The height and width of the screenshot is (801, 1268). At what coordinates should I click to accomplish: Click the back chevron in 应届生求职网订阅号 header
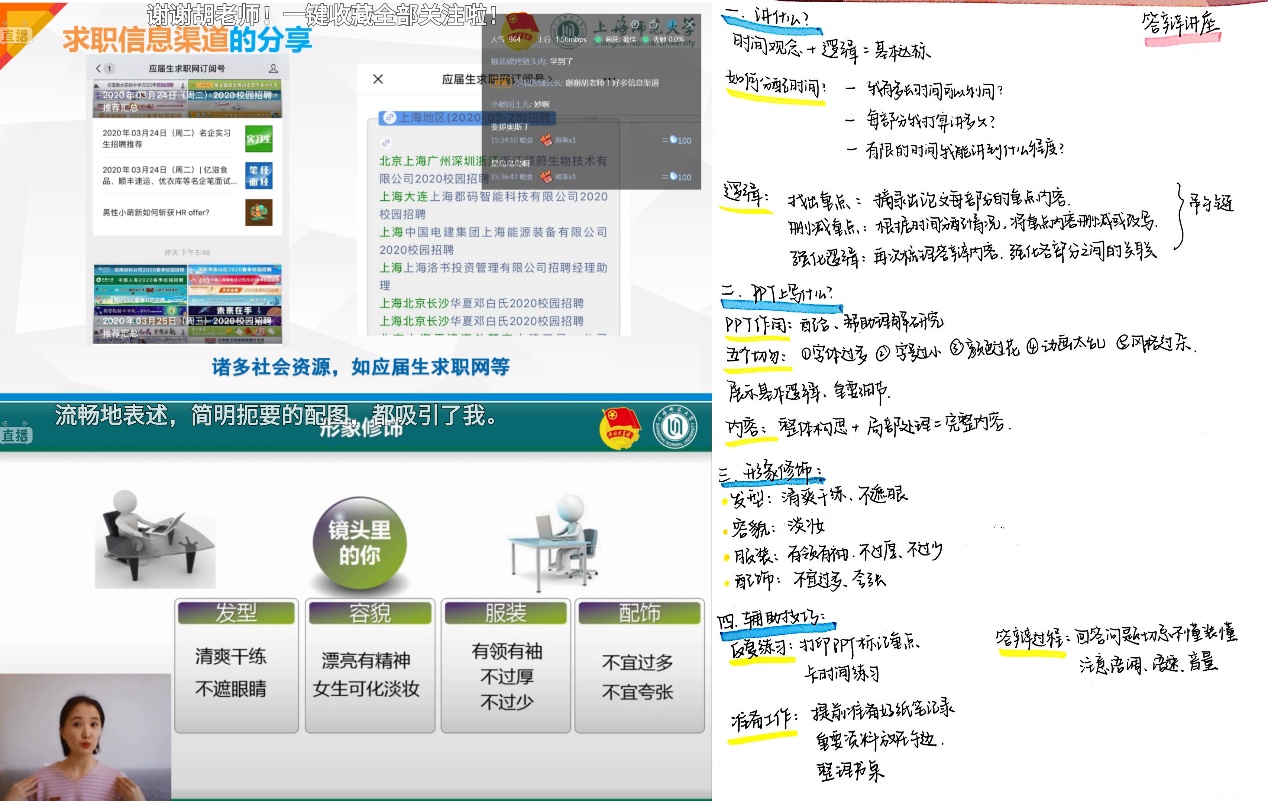tap(99, 68)
